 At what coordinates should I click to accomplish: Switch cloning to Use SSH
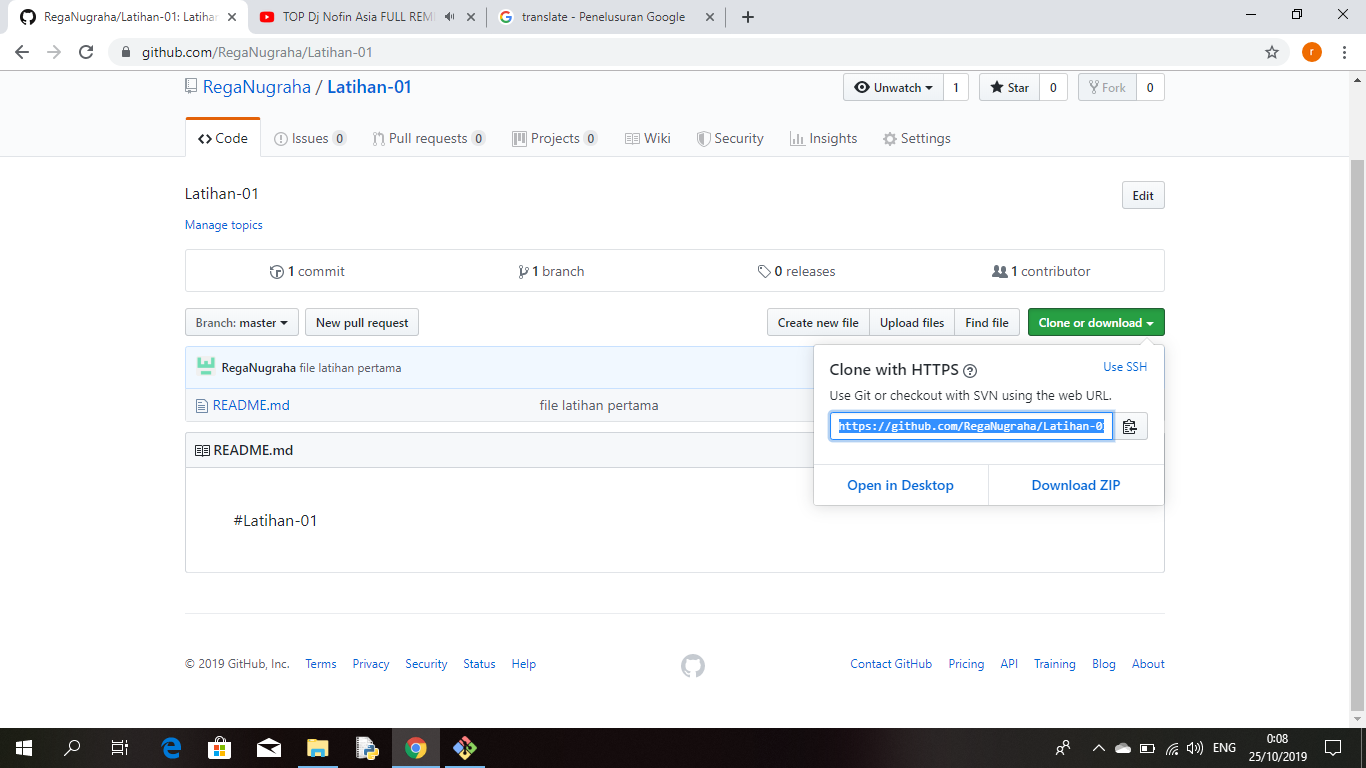click(1125, 367)
